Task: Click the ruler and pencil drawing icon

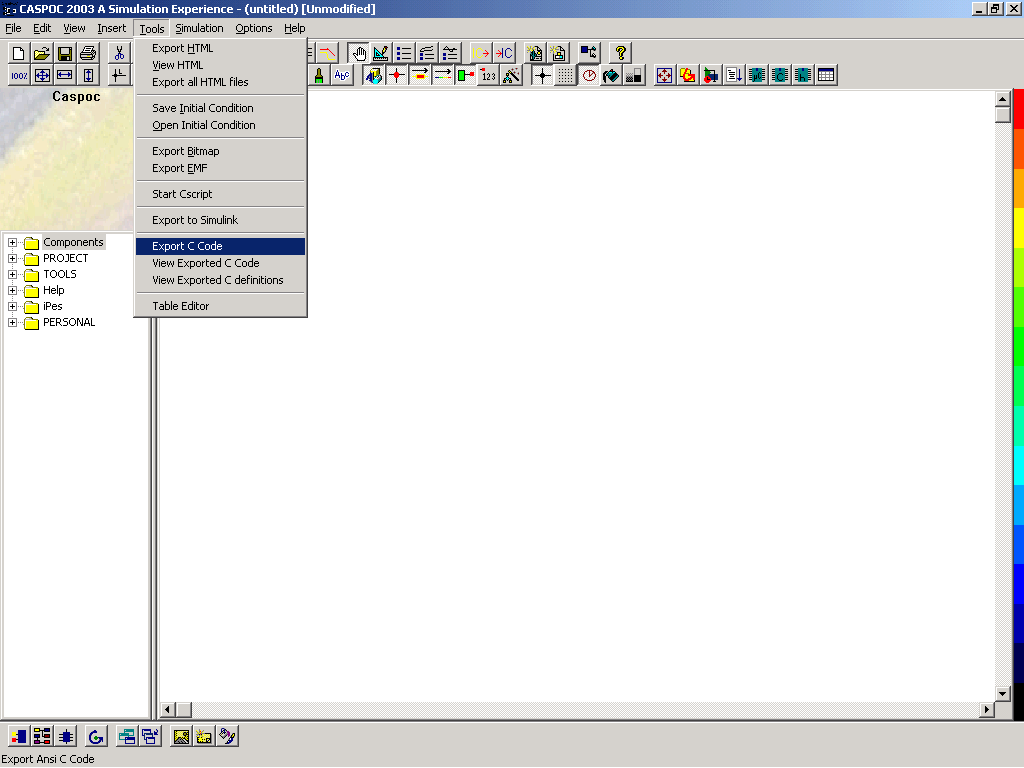Action: point(381,54)
